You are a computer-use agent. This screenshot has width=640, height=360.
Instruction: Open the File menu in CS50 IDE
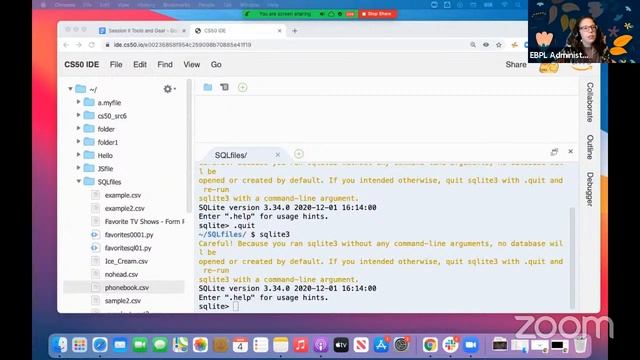(x=116, y=64)
